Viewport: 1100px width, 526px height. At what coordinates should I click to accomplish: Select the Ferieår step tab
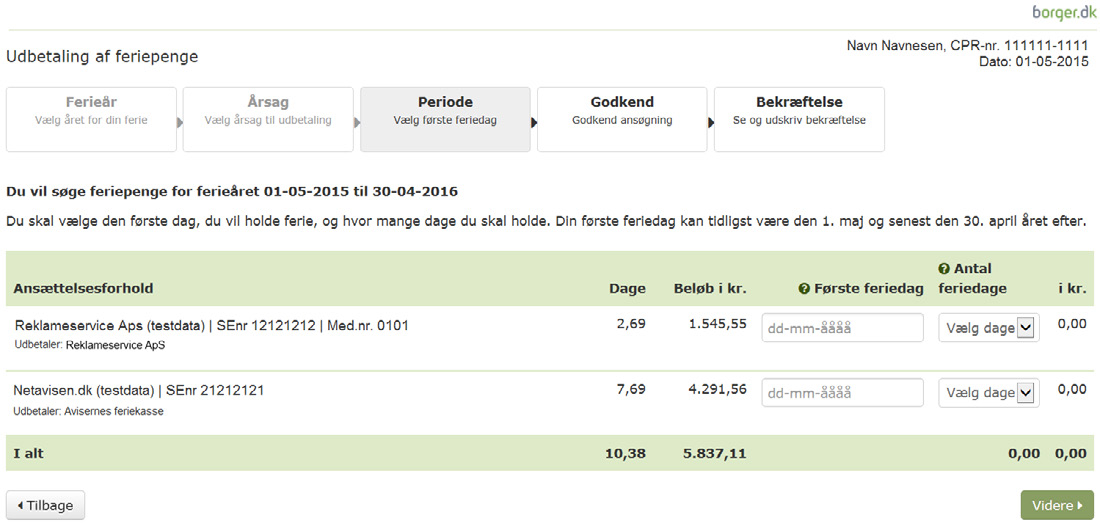point(91,119)
